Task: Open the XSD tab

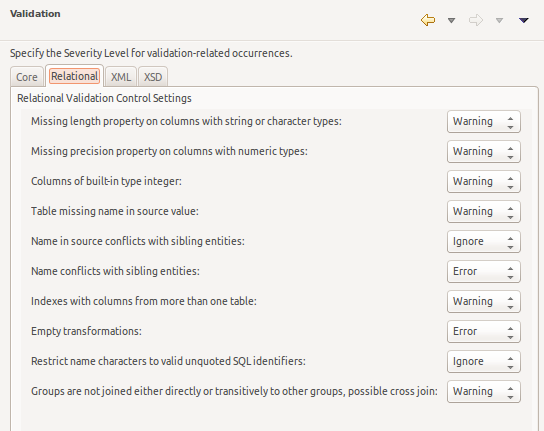Action: point(153,77)
